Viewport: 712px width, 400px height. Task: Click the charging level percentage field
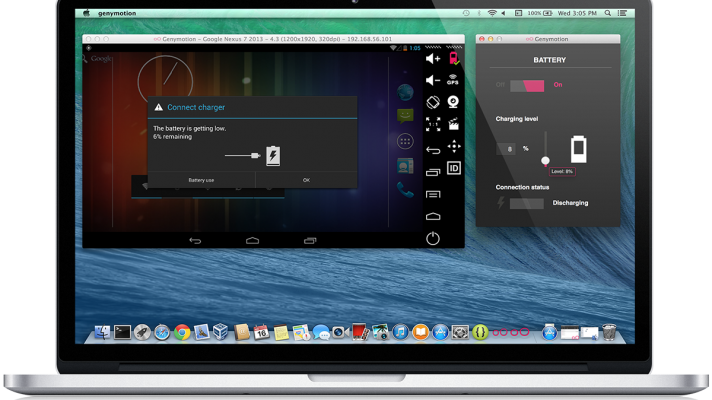click(x=508, y=148)
